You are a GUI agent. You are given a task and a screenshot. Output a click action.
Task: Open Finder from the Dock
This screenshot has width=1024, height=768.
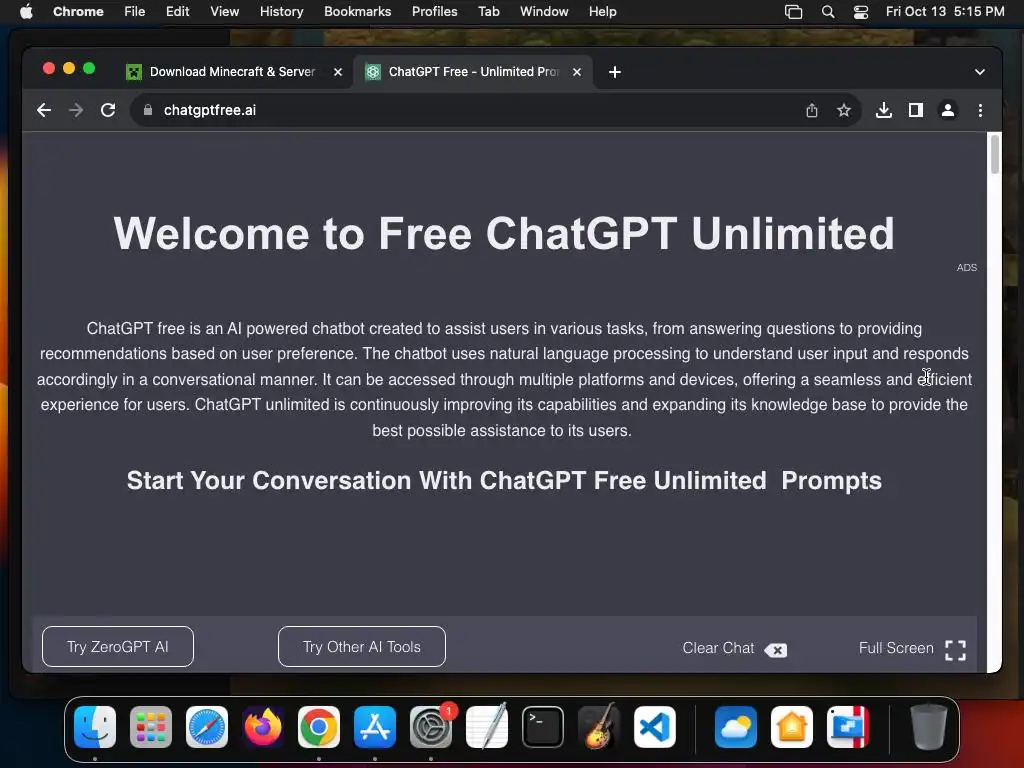pos(95,727)
